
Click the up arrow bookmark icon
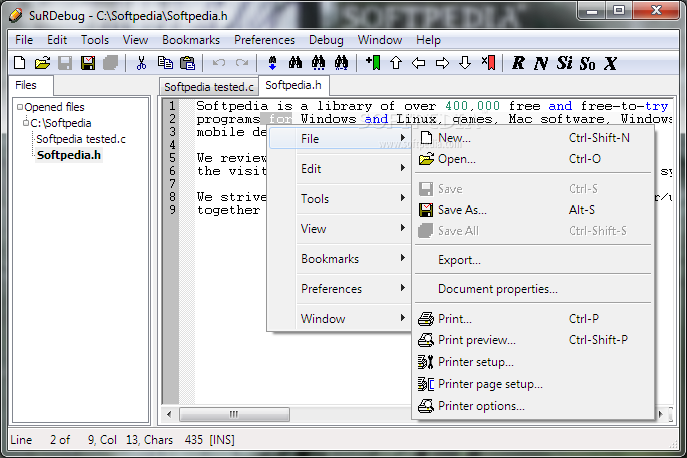(x=396, y=63)
